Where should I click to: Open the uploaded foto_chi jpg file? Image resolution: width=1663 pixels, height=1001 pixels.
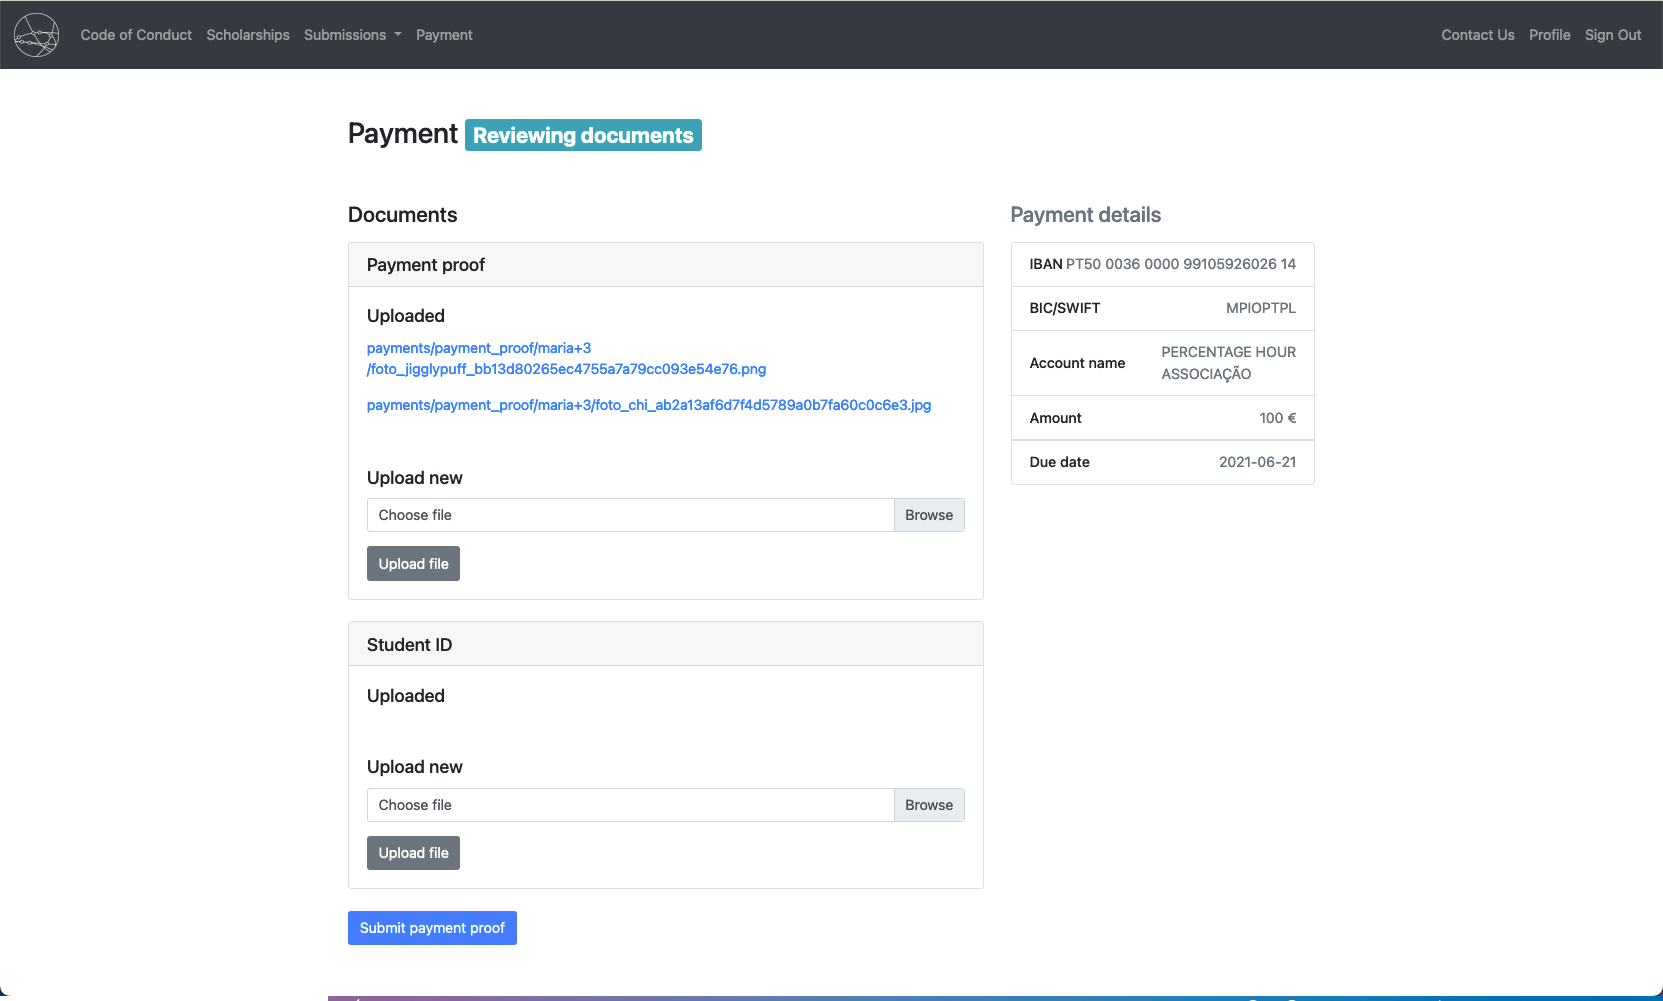pyautogui.click(x=648, y=405)
